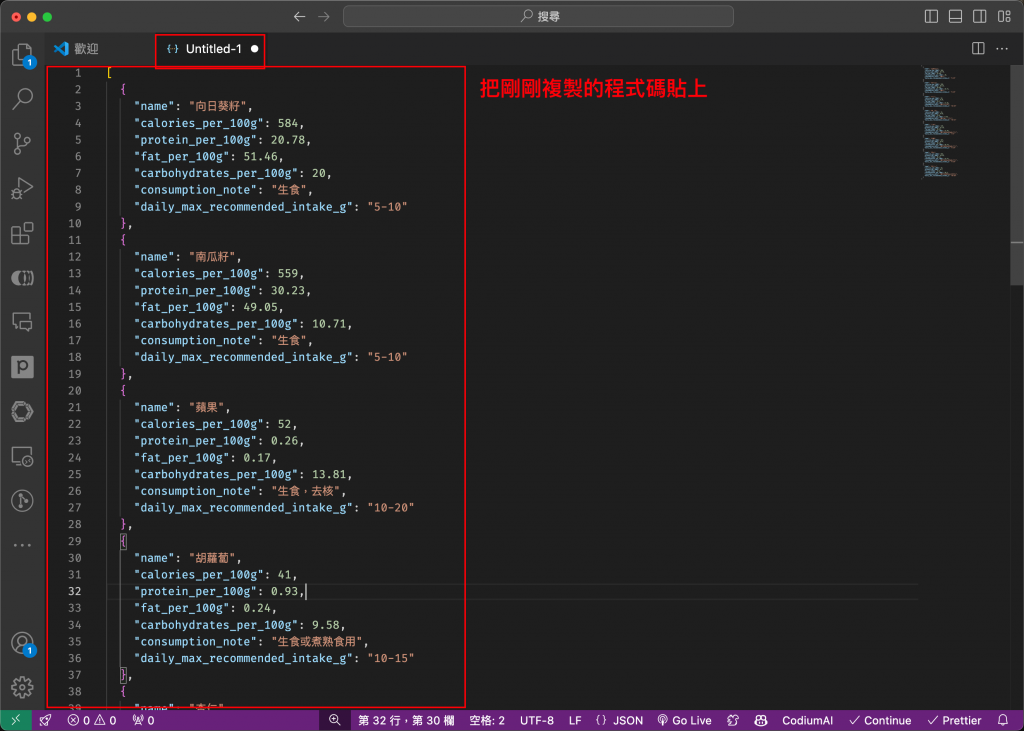Place cursor on "name": "向日葵籽" line
Viewport: 1024px width, 731px height.
[x=193, y=106]
